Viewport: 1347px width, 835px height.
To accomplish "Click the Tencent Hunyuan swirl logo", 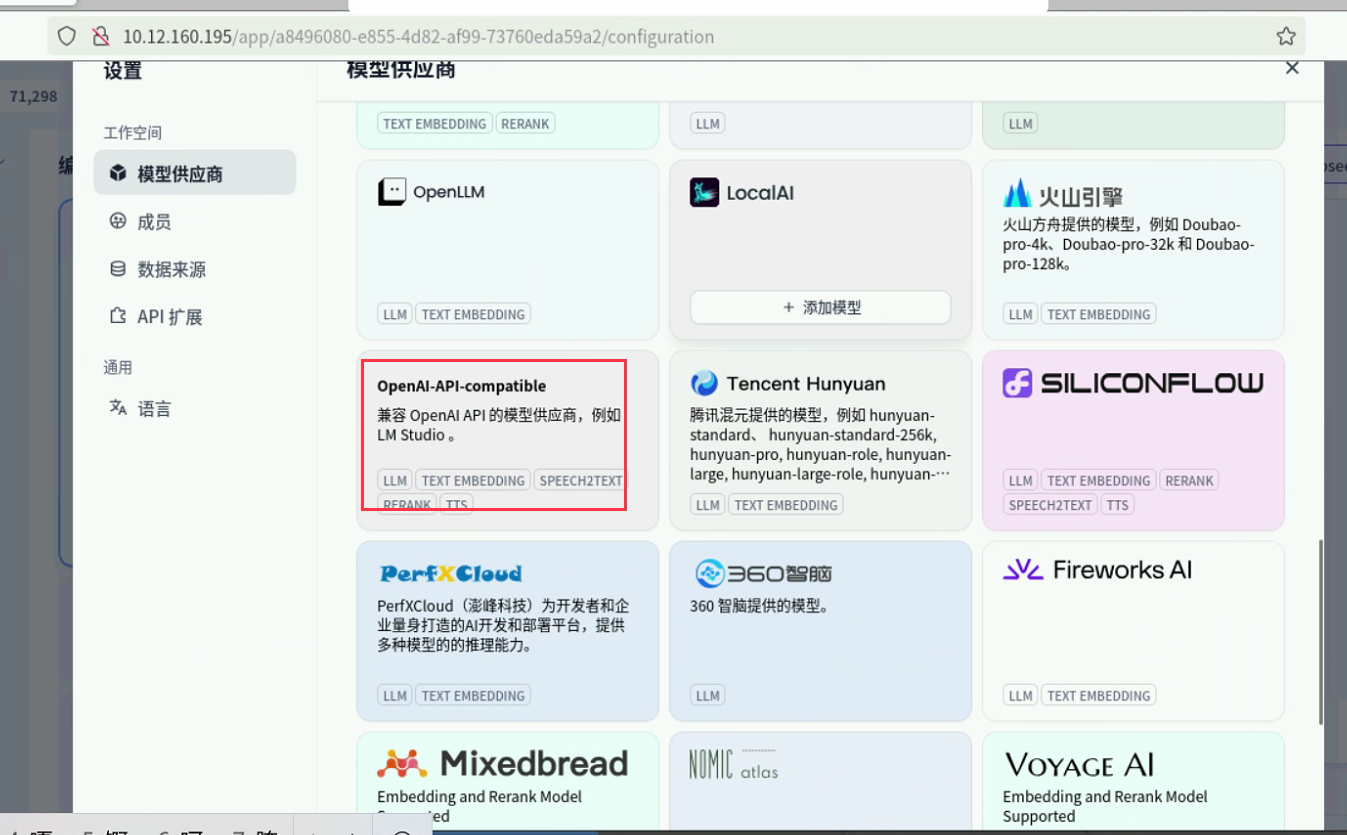I will 704,383.
